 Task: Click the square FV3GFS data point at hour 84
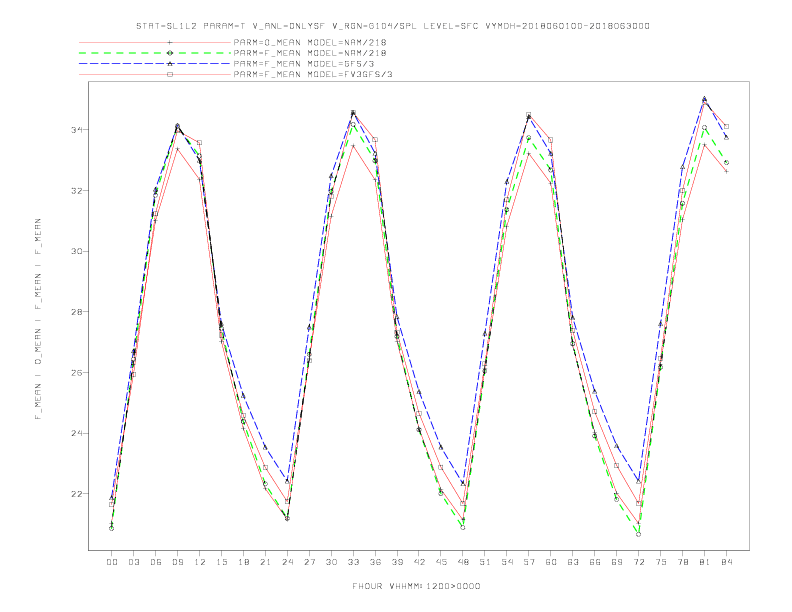pyautogui.click(x=726, y=126)
